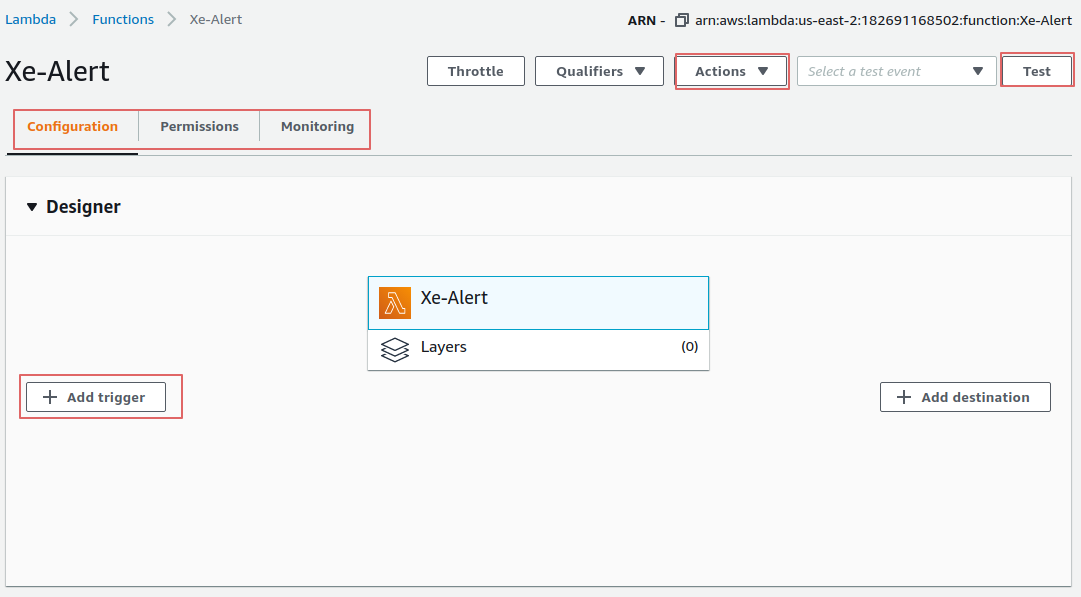
Task: Click the ARN text arn:aws:lambda:us-east-2
Action: (883, 20)
